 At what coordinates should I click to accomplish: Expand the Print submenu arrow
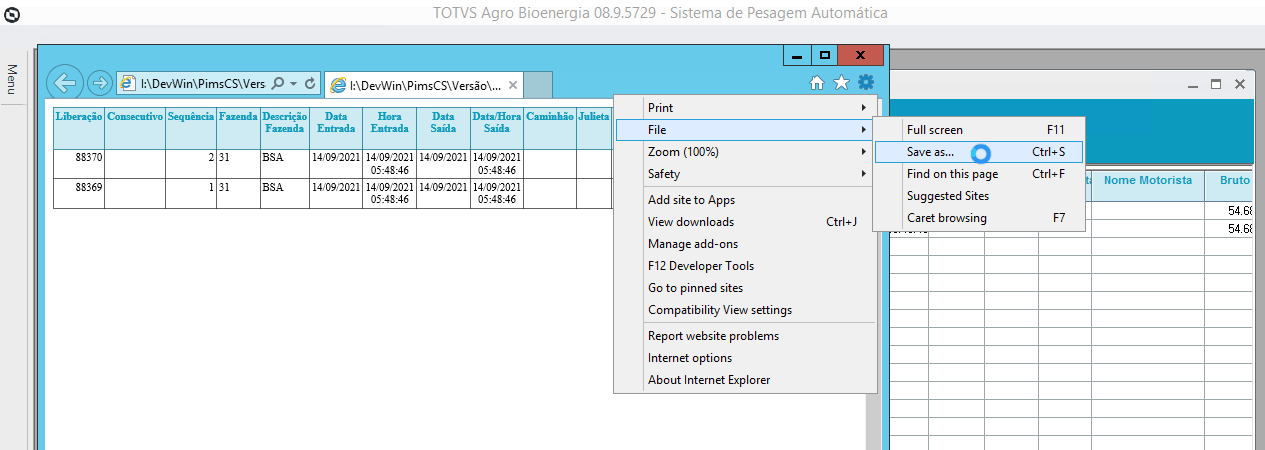[x=863, y=107]
